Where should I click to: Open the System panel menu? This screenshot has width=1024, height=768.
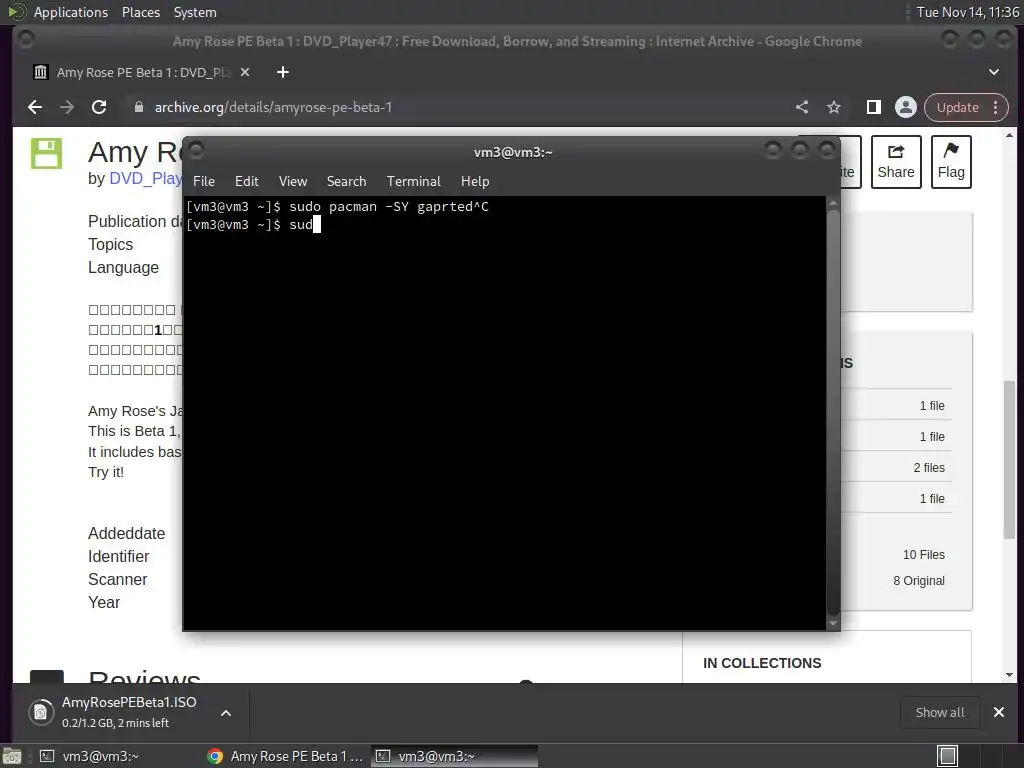[x=195, y=12]
